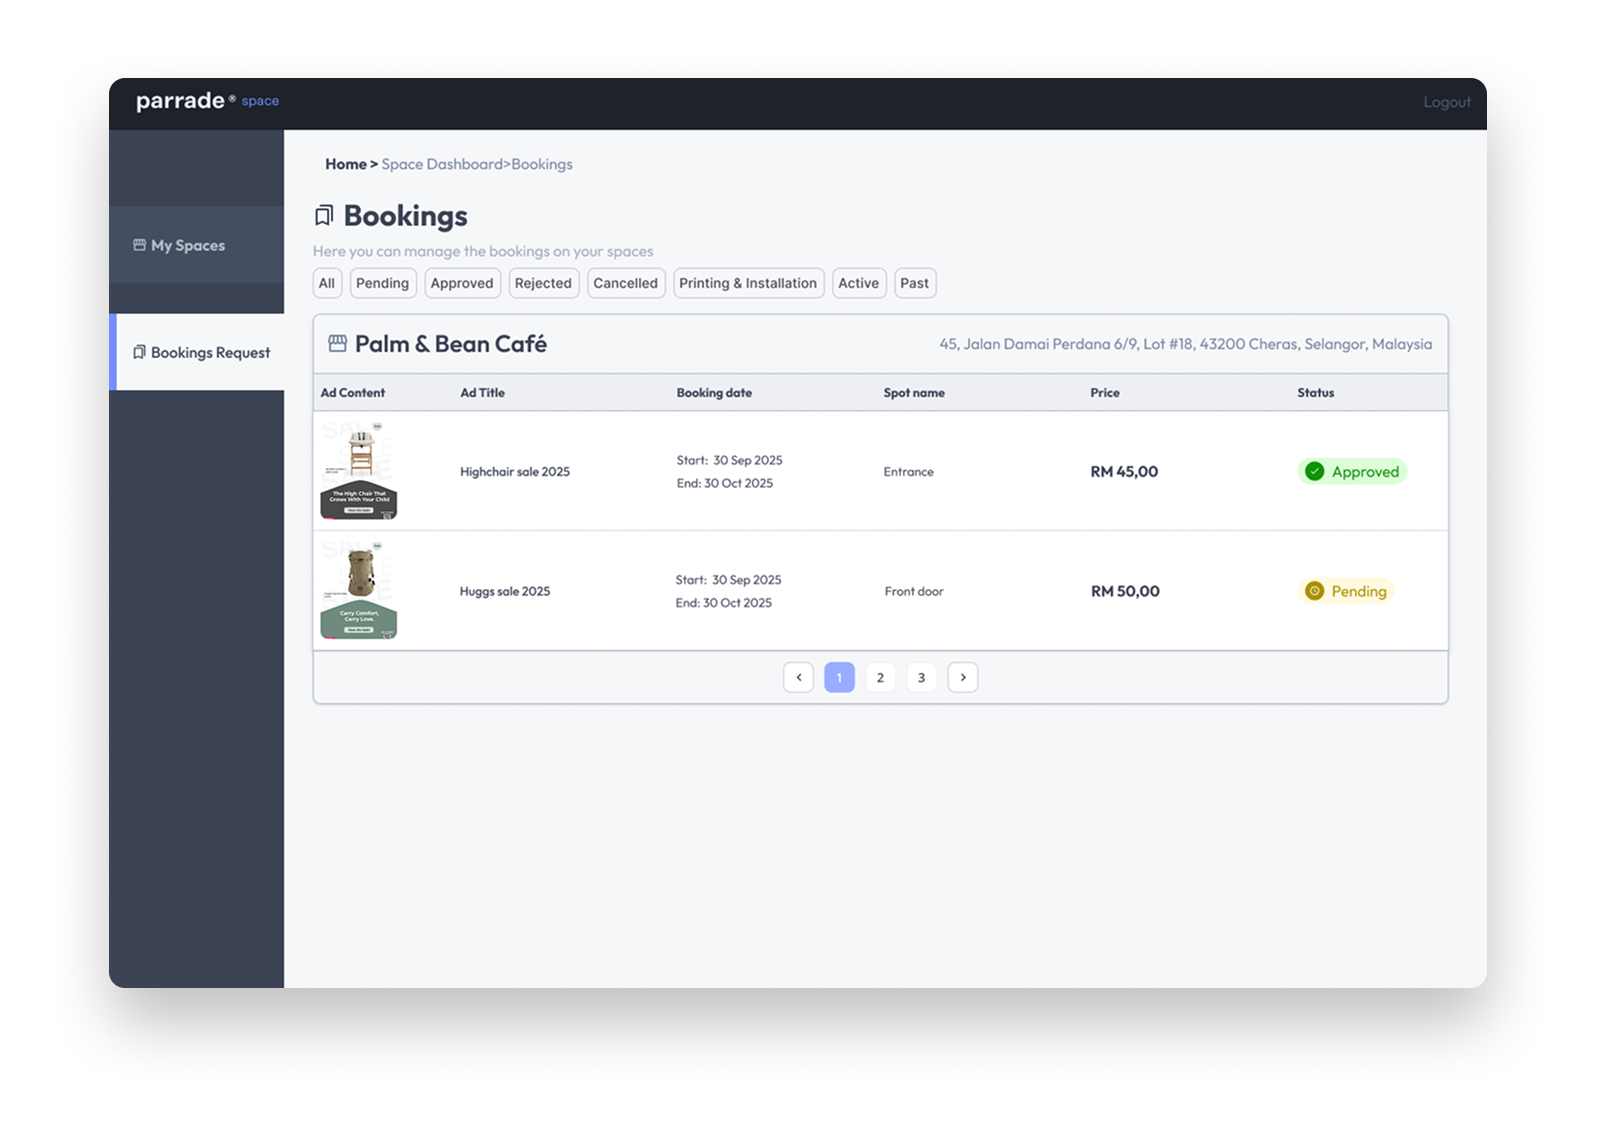Click the price 'RM 50,00'
1600x1132 pixels.
pyautogui.click(x=1125, y=592)
